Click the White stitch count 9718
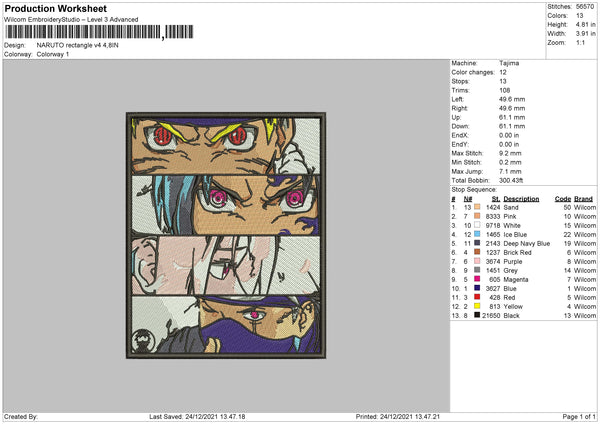This screenshot has width=600, height=424. coord(493,225)
